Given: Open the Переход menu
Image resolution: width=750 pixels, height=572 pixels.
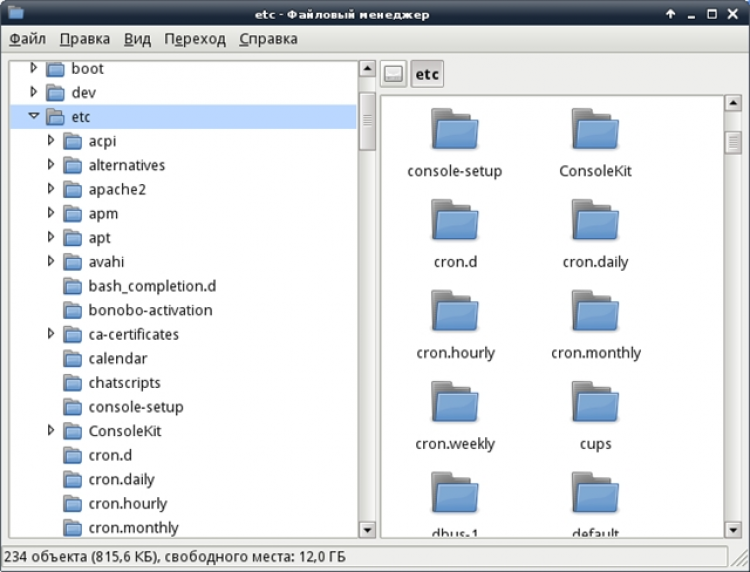Looking at the screenshot, I should [x=195, y=39].
